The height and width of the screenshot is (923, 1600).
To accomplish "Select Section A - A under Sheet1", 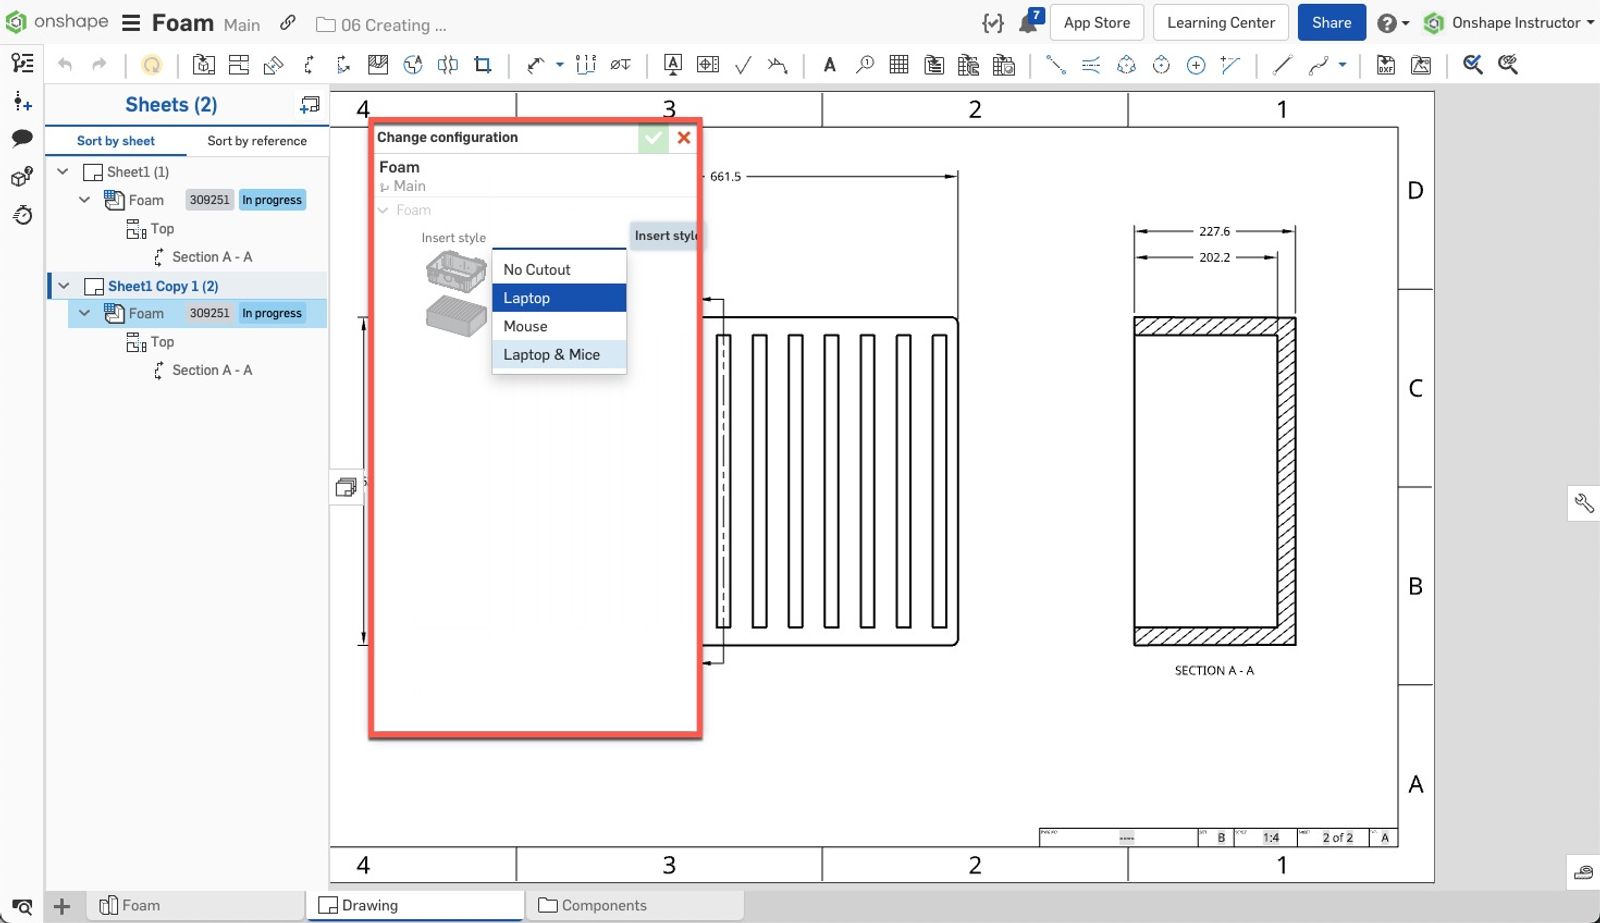I will [x=212, y=257].
